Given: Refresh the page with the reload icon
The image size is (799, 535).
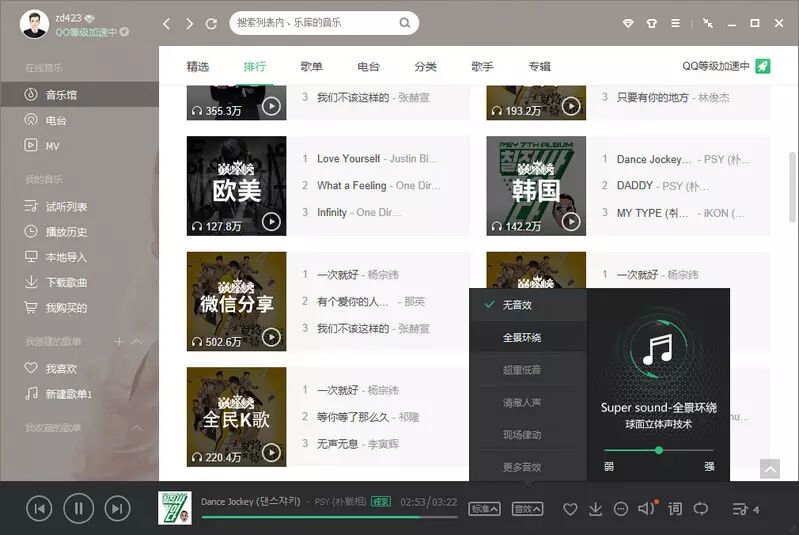Looking at the screenshot, I should tap(211, 23).
